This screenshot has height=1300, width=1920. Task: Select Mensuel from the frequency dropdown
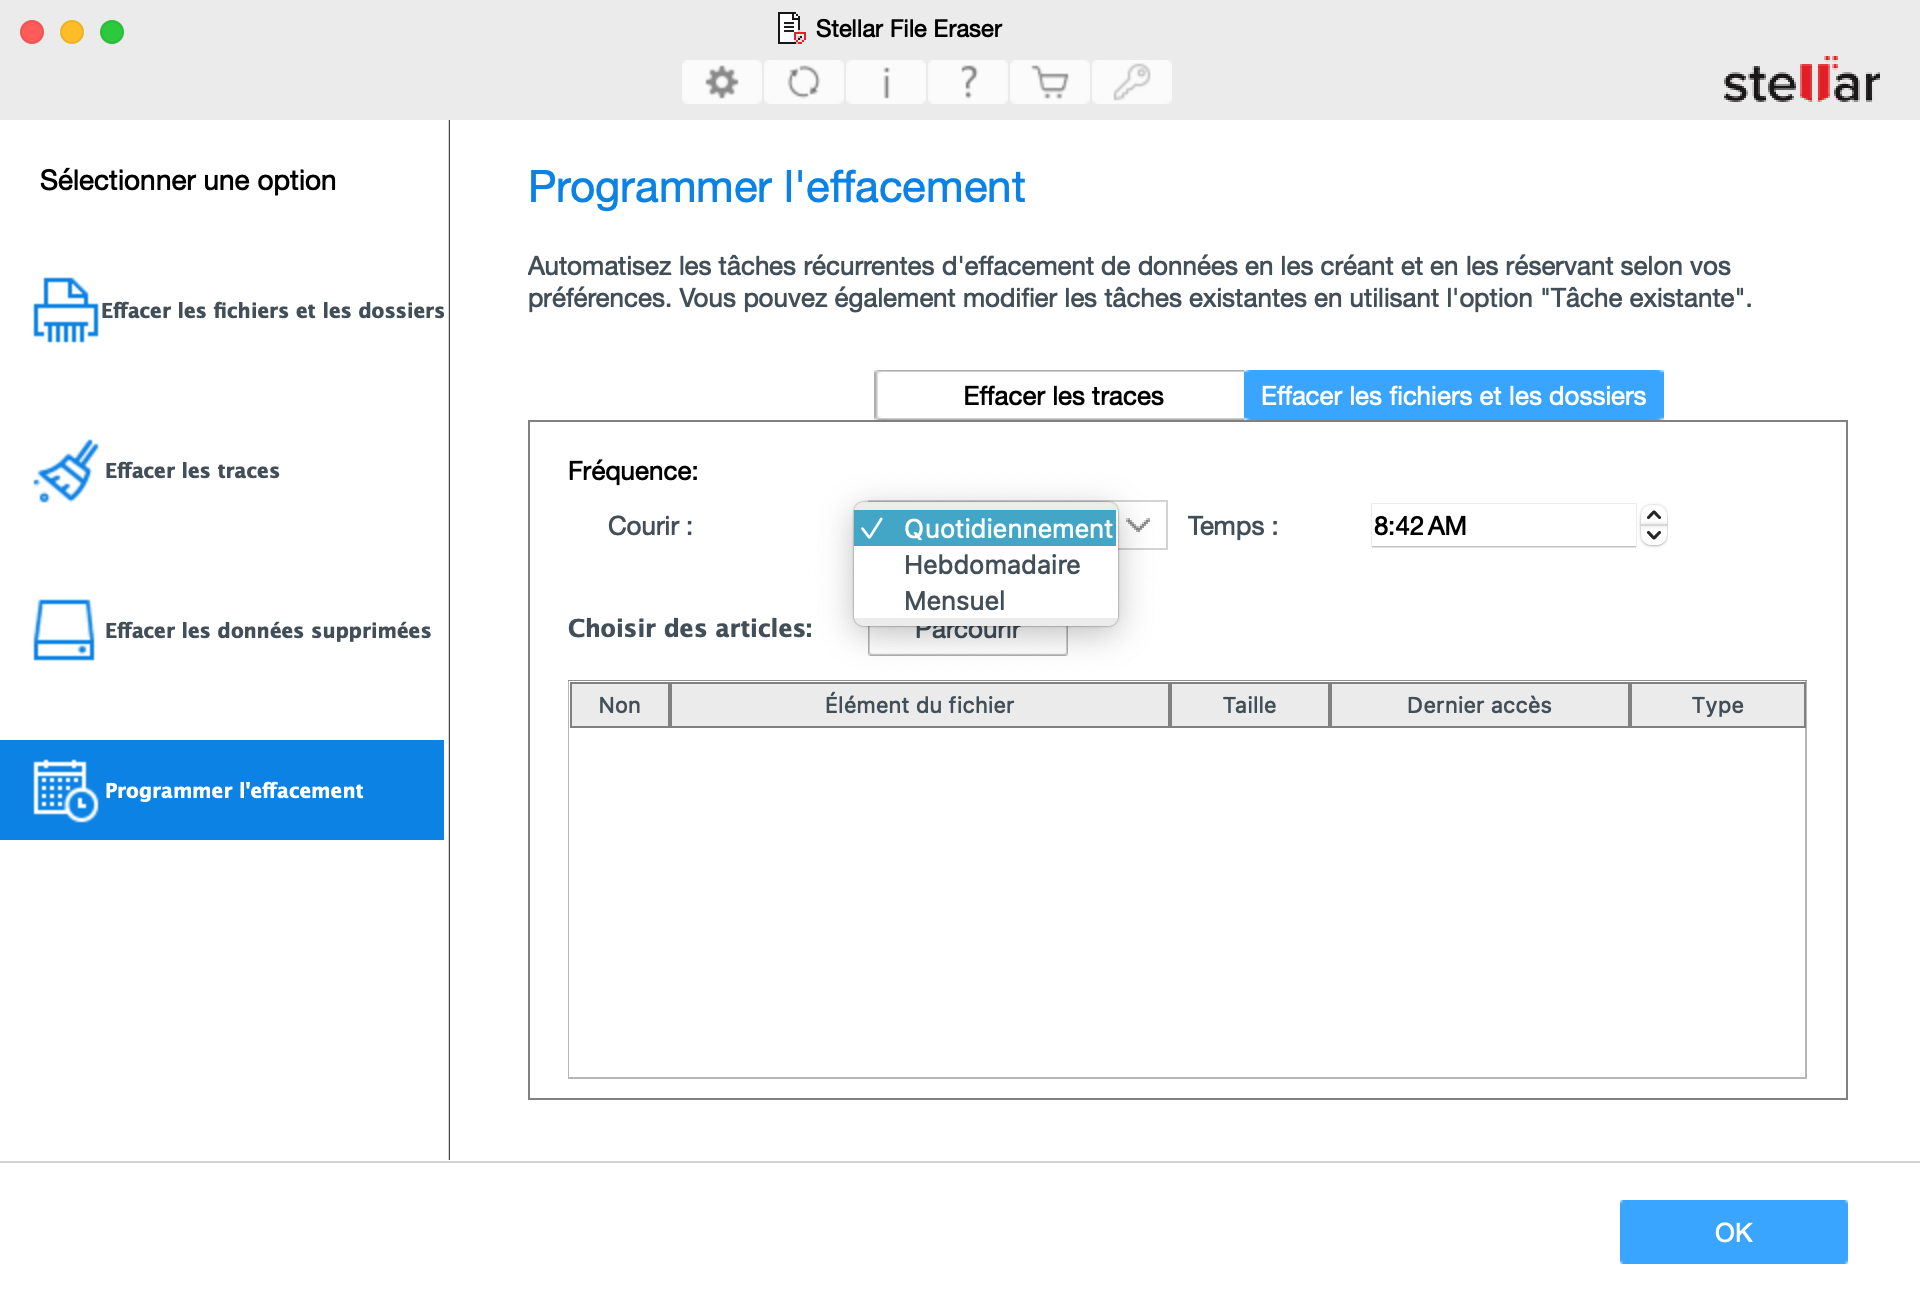[957, 598]
